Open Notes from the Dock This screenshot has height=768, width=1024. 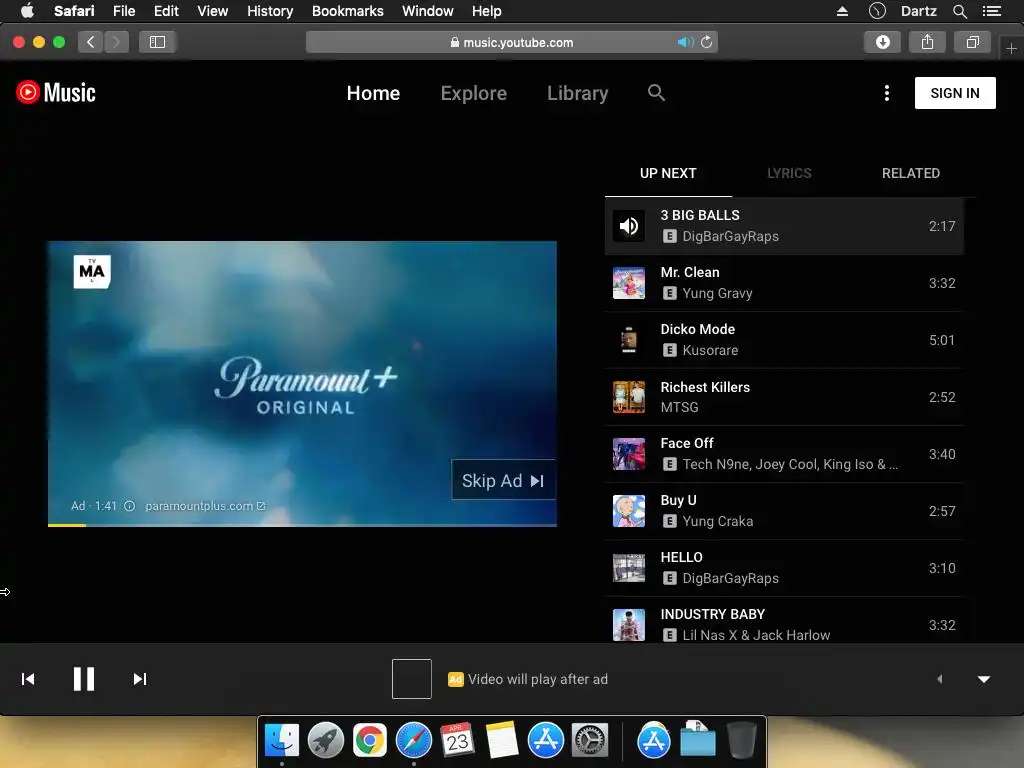[x=502, y=741]
